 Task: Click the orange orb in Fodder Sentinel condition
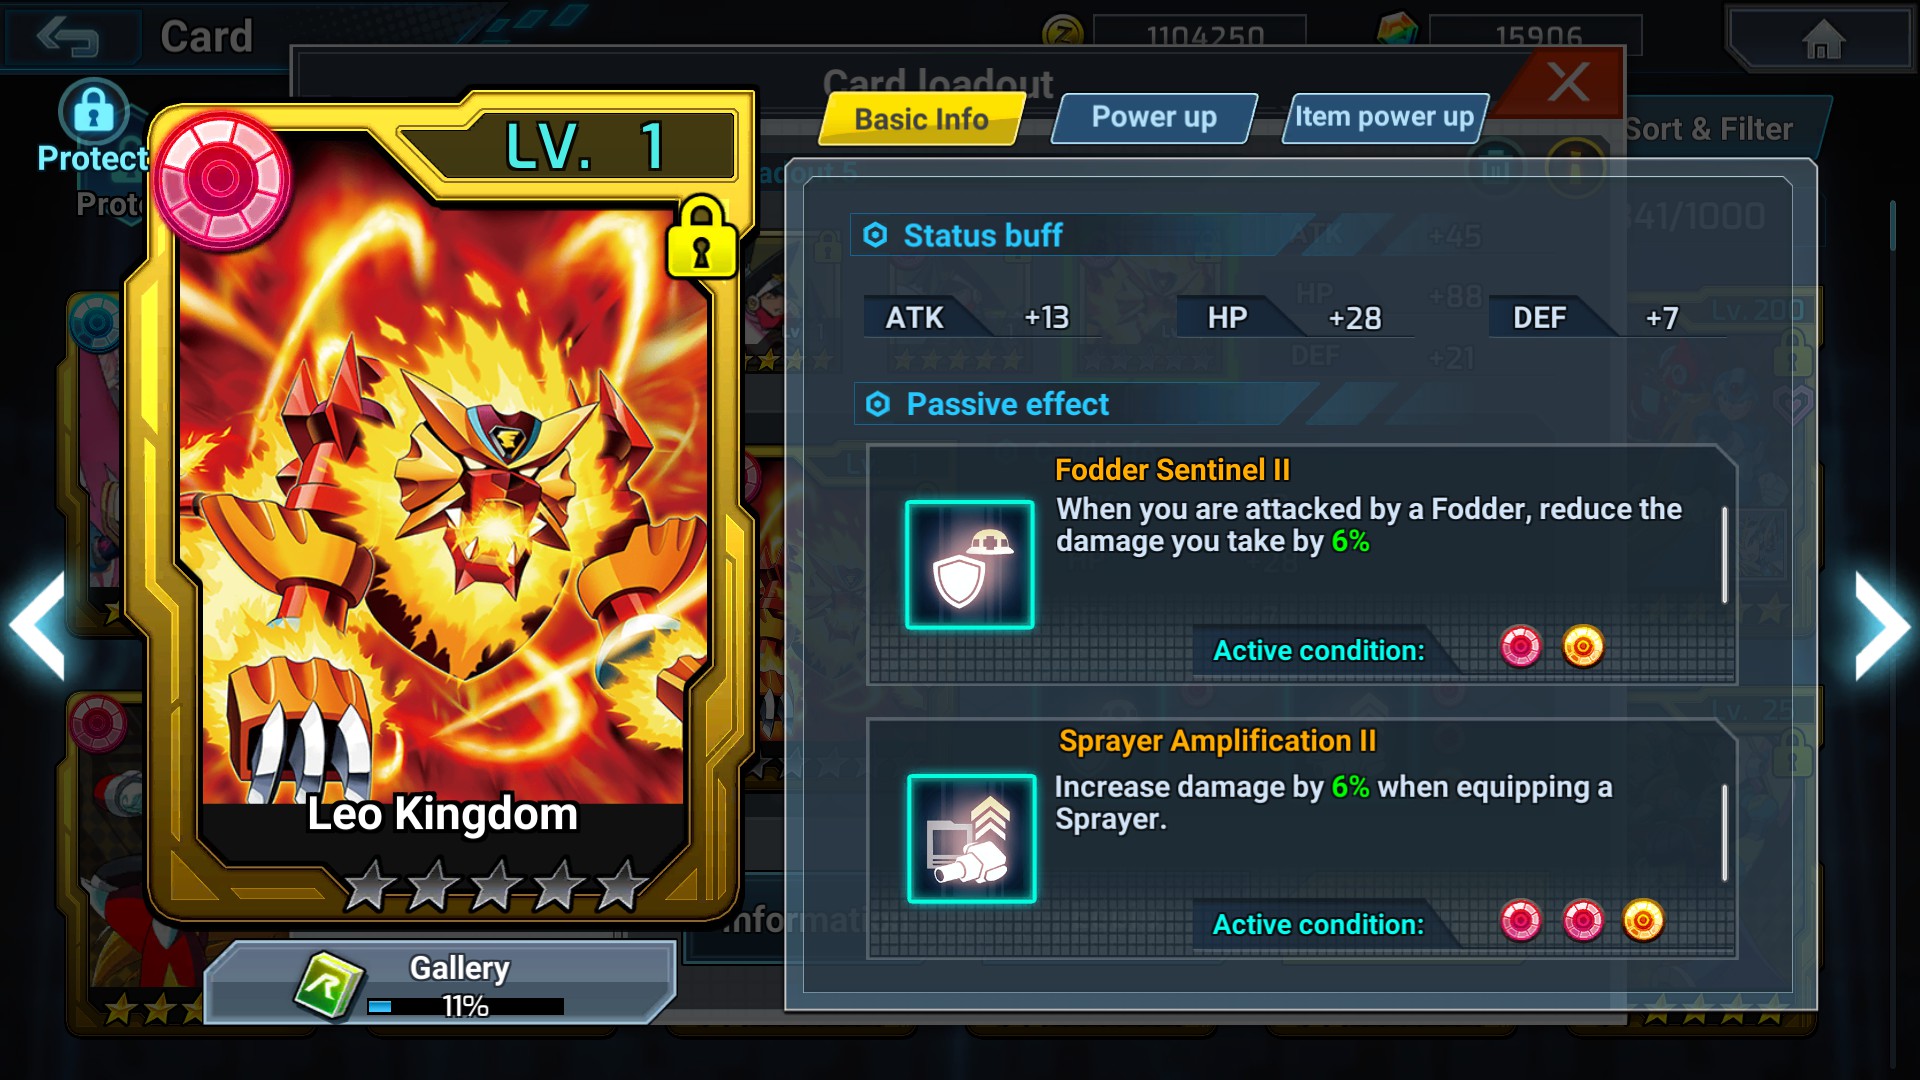pyautogui.click(x=1582, y=647)
